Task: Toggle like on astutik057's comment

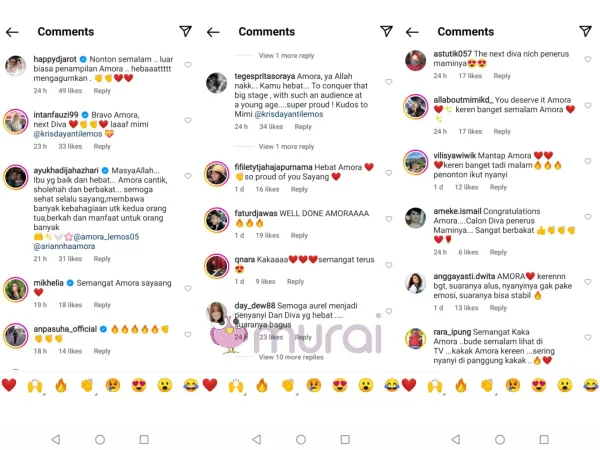Action: [588, 59]
